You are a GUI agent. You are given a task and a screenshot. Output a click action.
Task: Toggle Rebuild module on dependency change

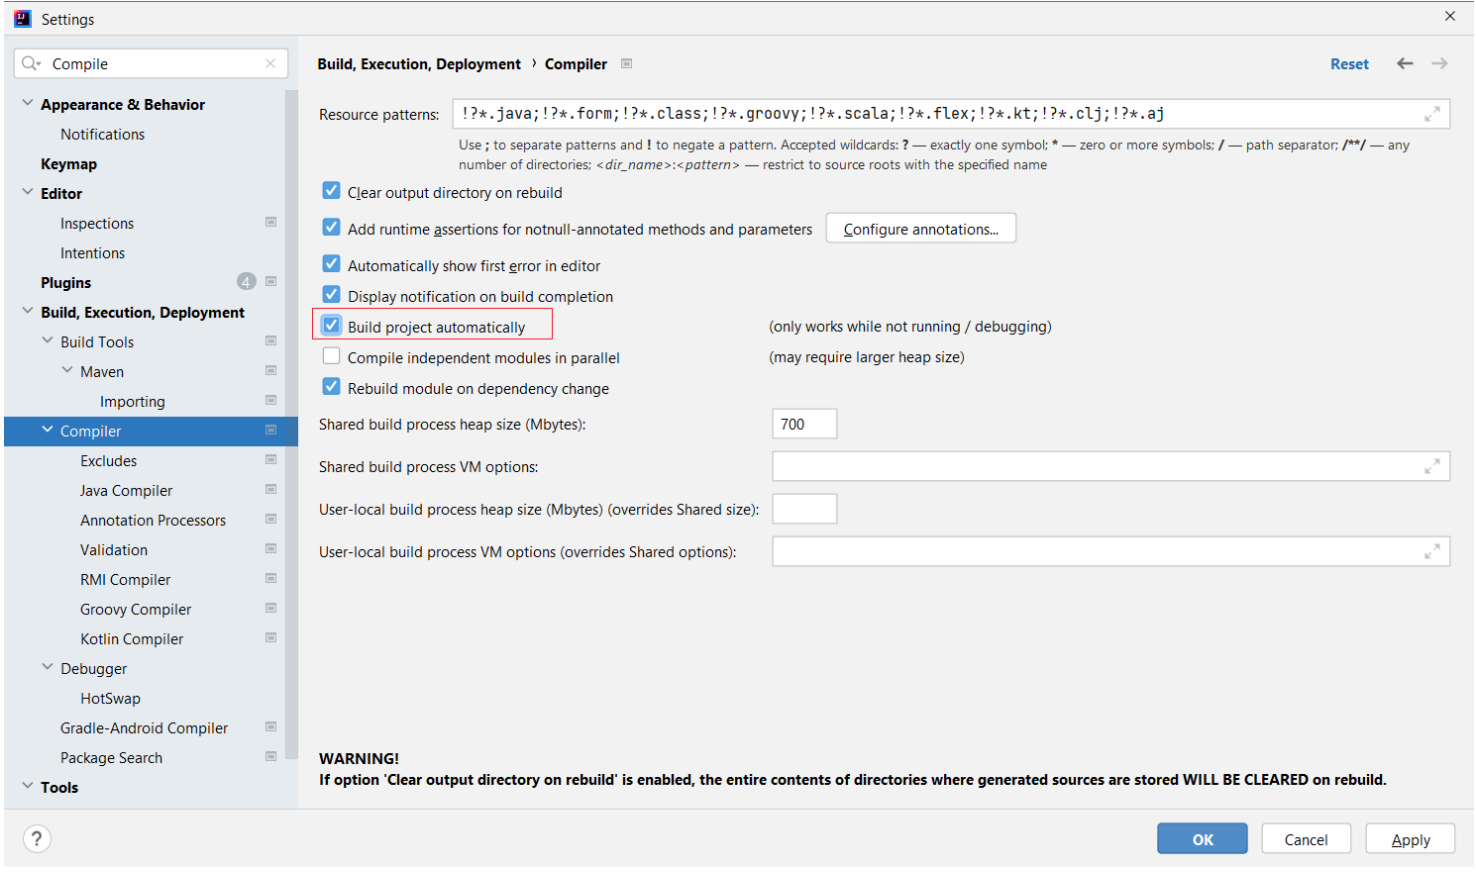[x=331, y=387]
